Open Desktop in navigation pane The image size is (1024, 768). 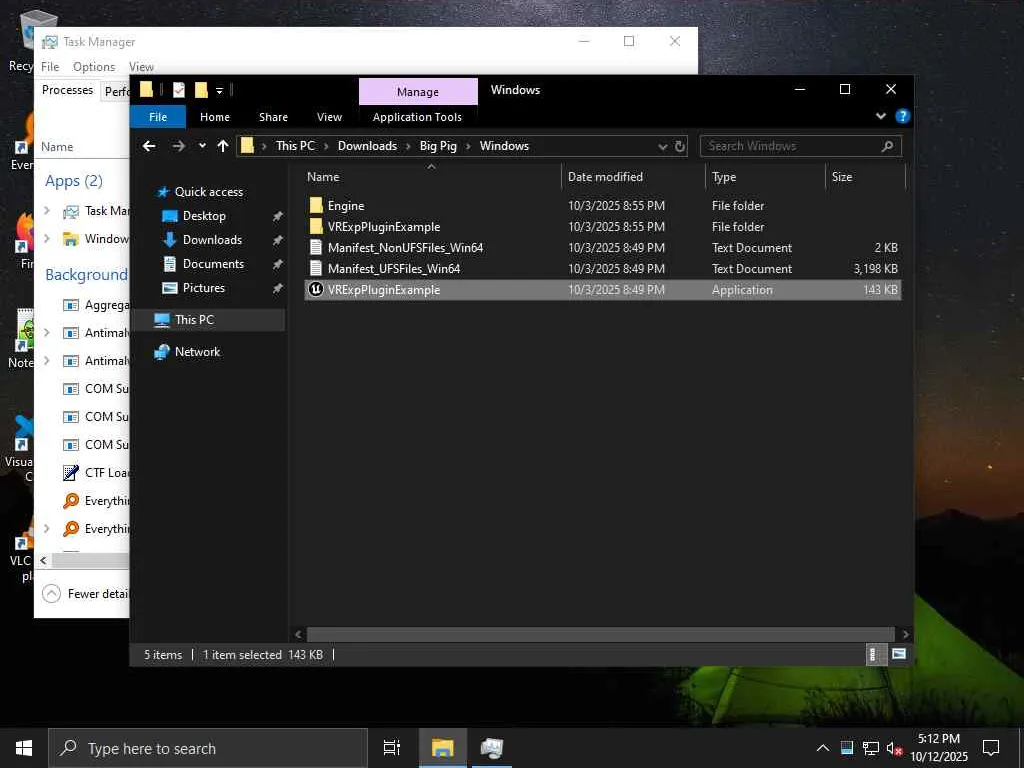(x=204, y=216)
